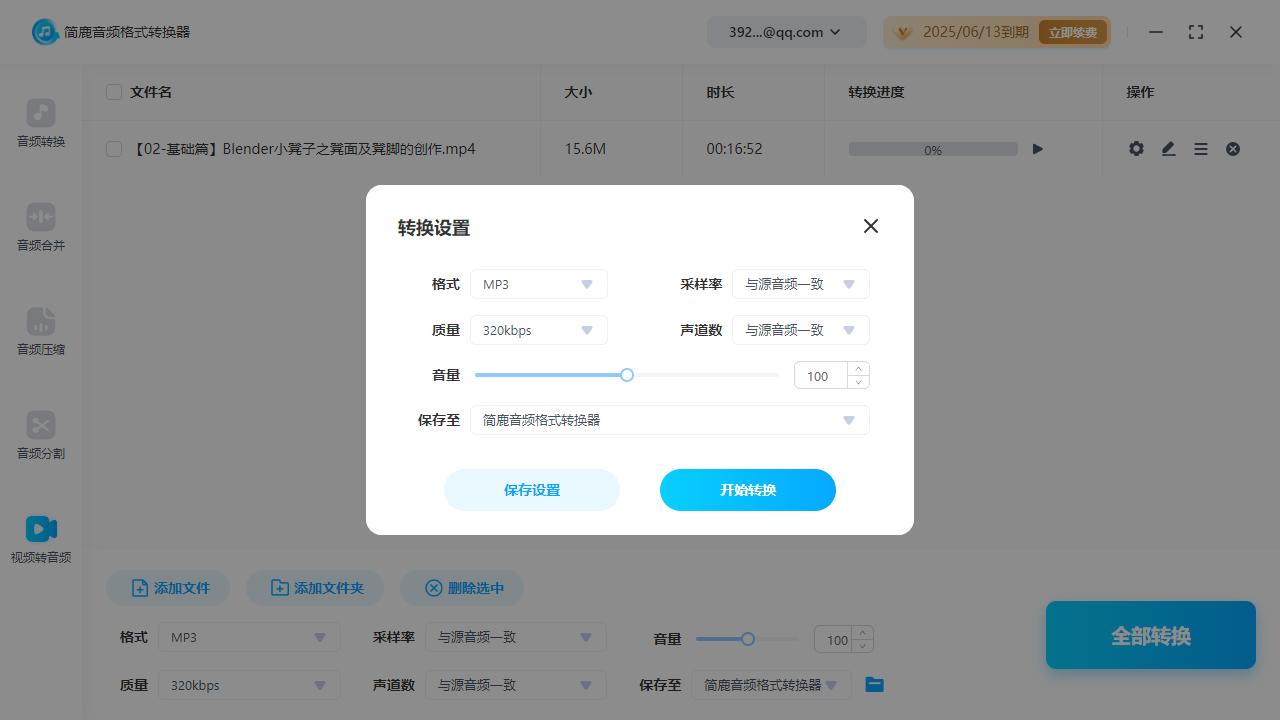Click the 音量 value input showing 100
The width and height of the screenshot is (1280, 720).
[x=821, y=375]
